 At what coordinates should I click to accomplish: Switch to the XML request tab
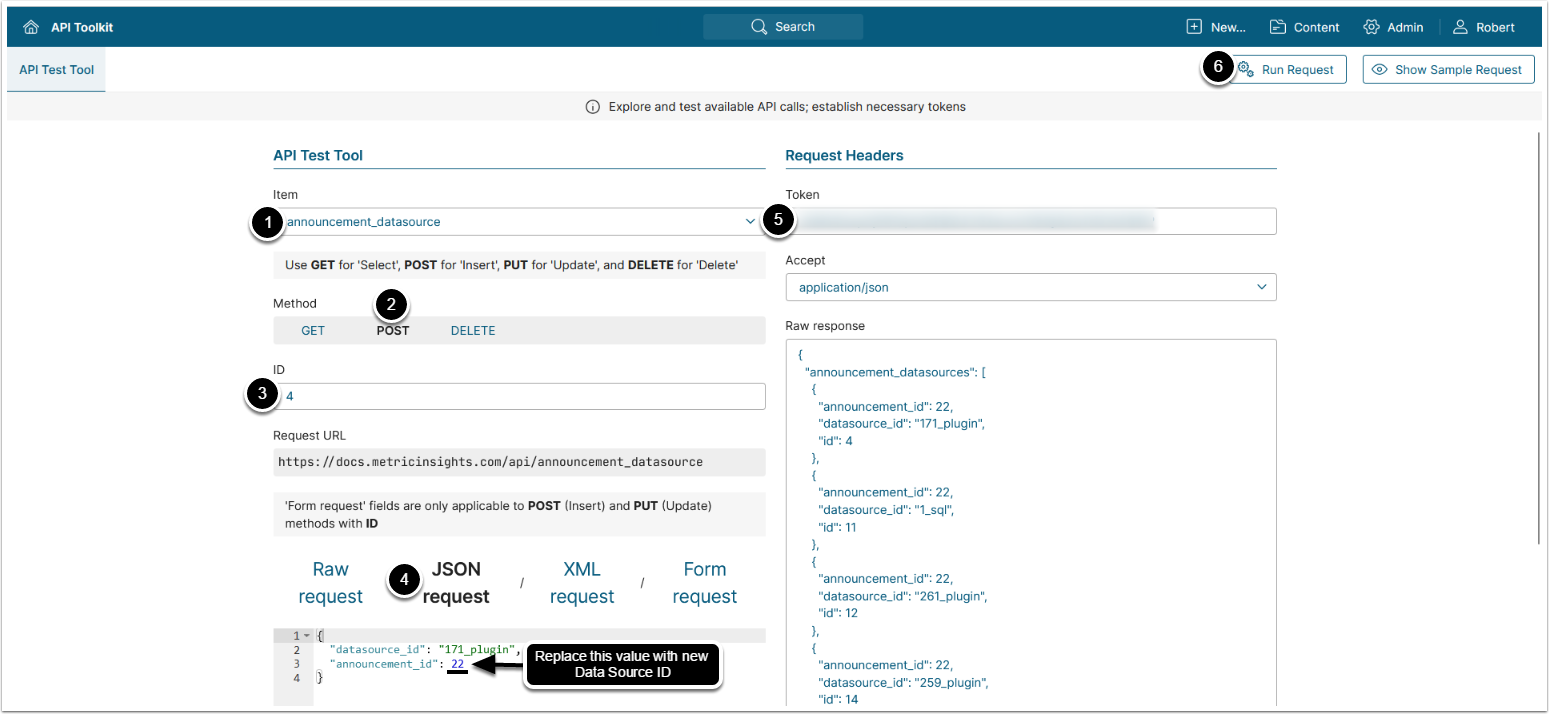click(582, 583)
